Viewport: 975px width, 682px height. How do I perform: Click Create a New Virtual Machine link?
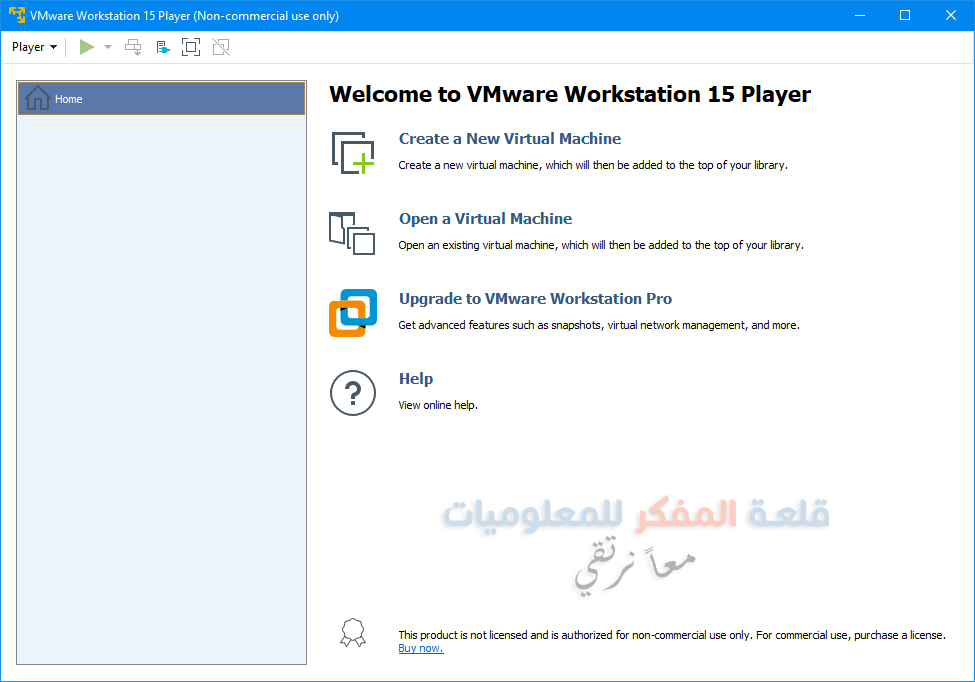click(509, 139)
